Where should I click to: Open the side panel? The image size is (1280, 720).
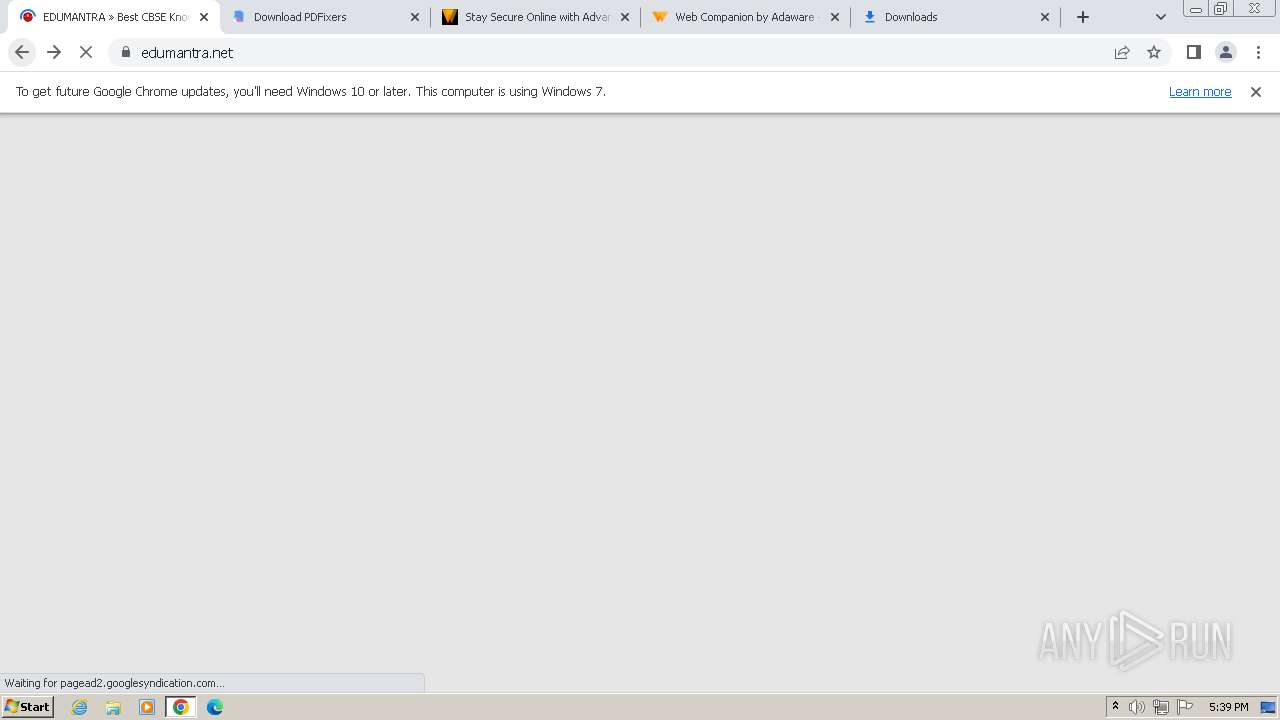coord(1193,52)
